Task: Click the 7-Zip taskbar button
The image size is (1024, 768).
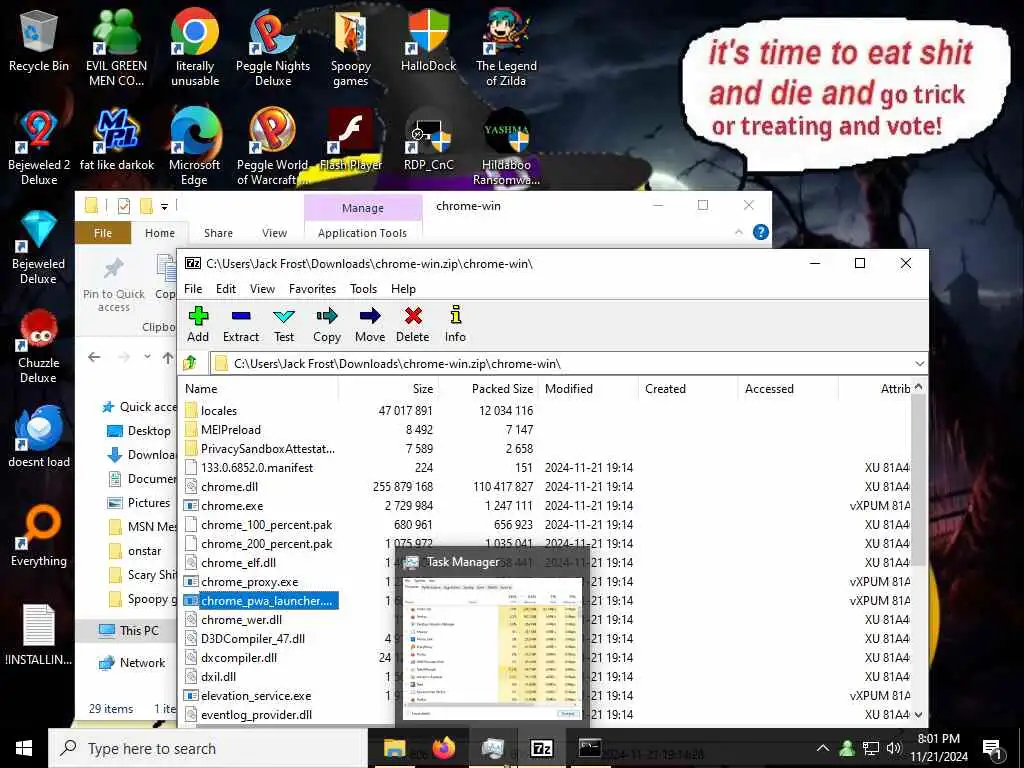Action: [541, 748]
